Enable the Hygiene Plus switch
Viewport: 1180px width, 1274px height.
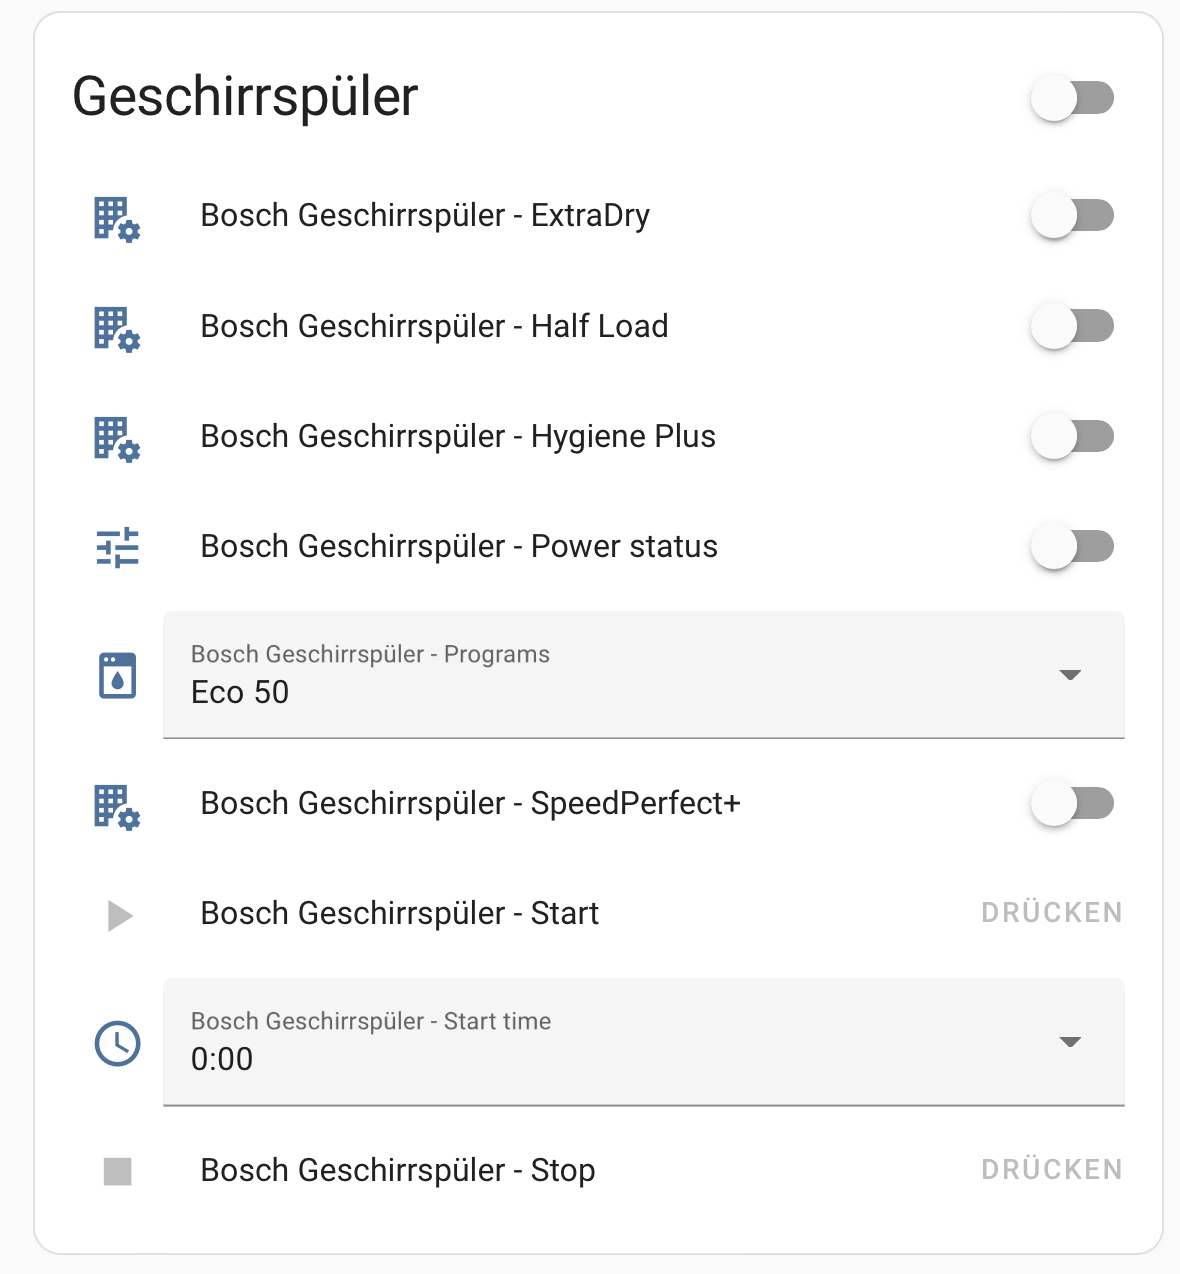tap(1072, 437)
